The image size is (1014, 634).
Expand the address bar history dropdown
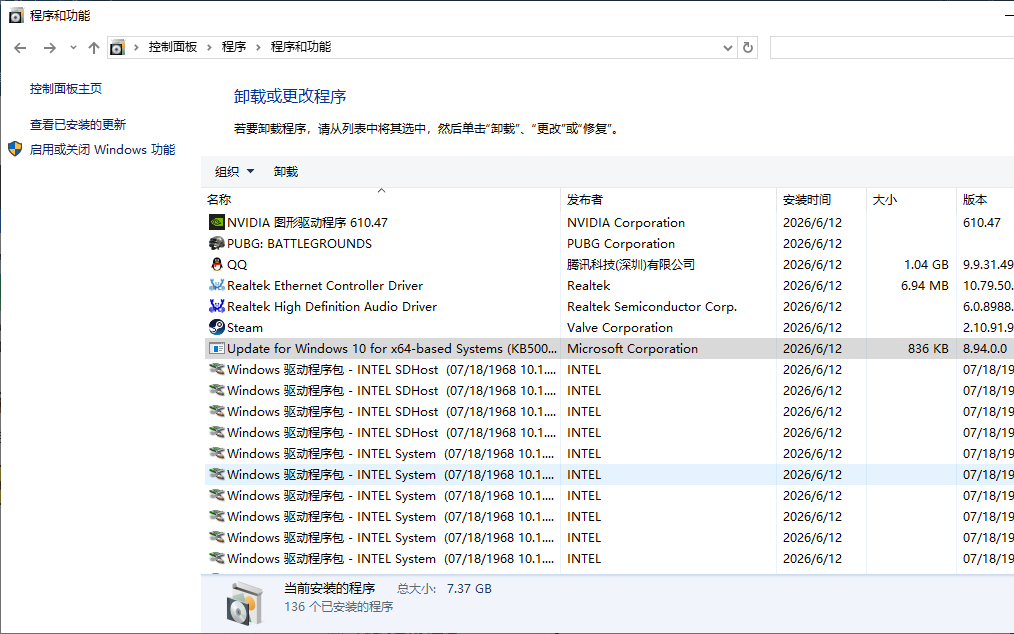pyautogui.click(x=728, y=47)
